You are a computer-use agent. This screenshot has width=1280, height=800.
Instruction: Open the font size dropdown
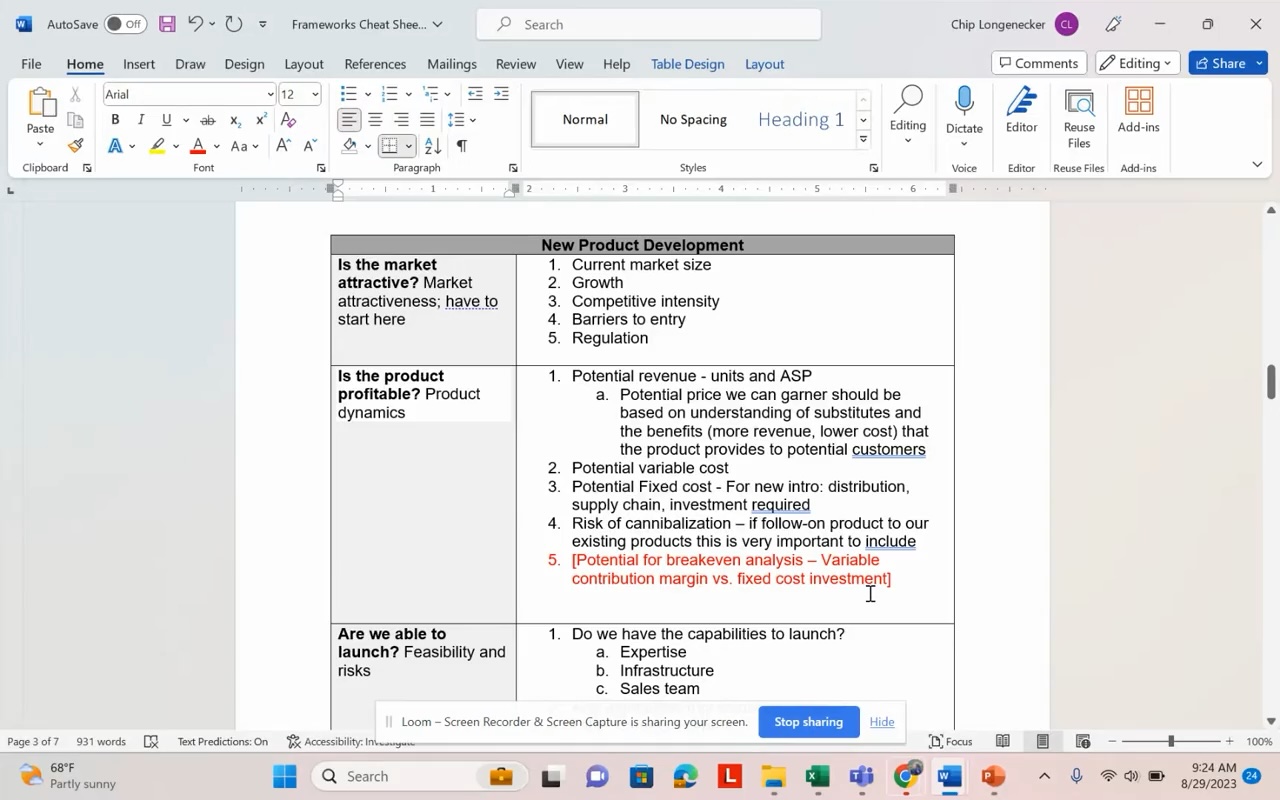click(x=315, y=94)
